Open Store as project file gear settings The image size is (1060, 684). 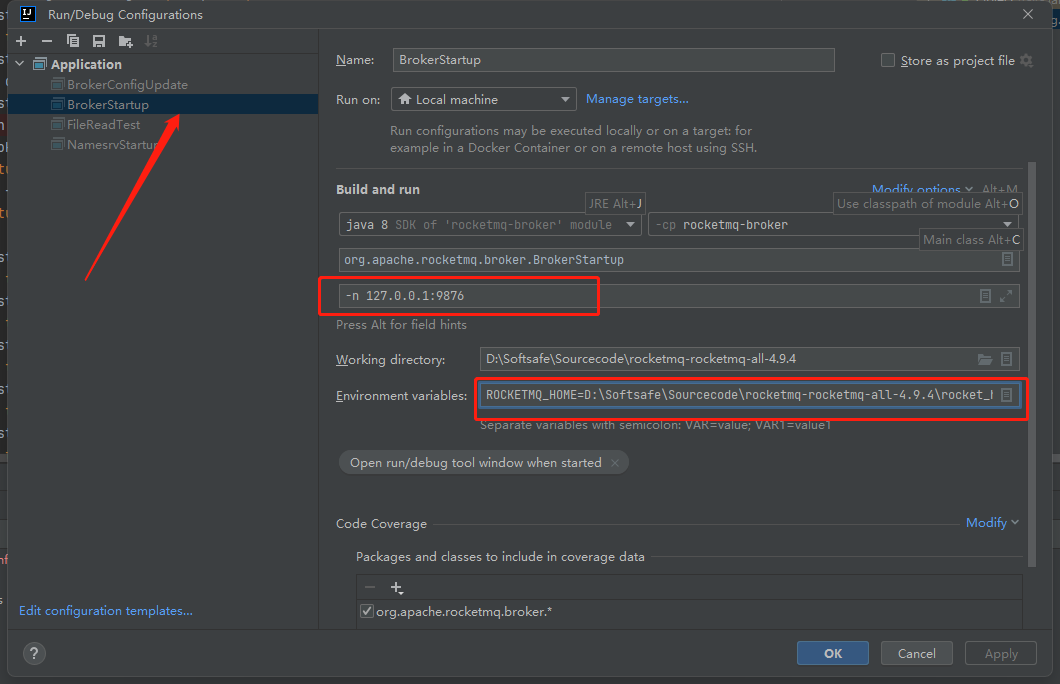point(1026,60)
